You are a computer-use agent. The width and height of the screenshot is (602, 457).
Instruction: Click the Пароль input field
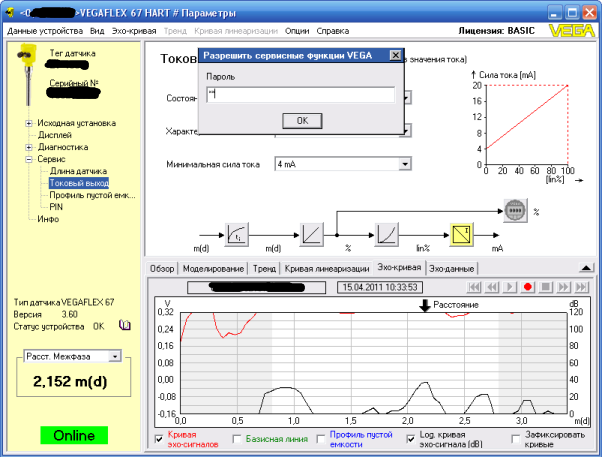point(301,94)
